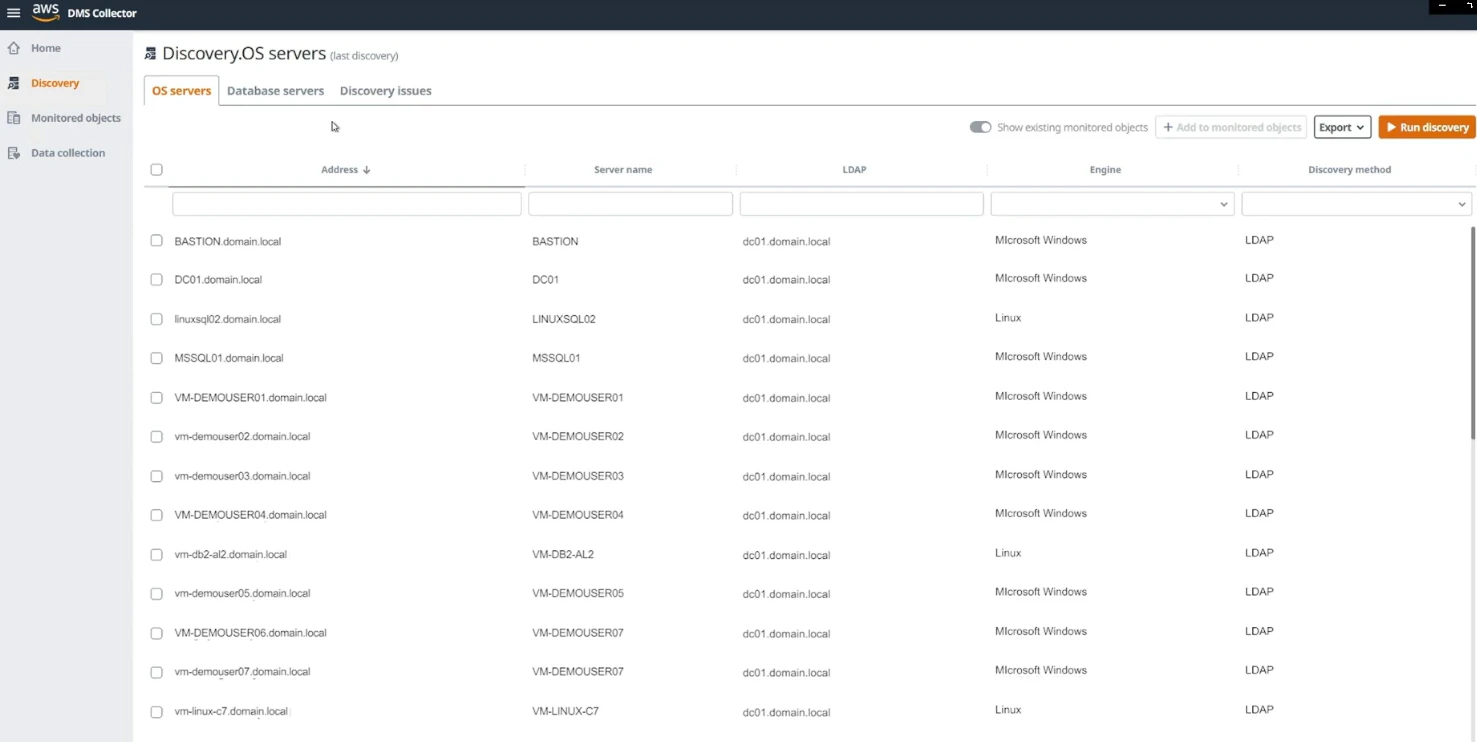Image resolution: width=1477 pixels, height=742 pixels.
Task: Tick the vm-db2-al2.domain.local checkbox
Action: pyautogui.click(x=156, y=555)
